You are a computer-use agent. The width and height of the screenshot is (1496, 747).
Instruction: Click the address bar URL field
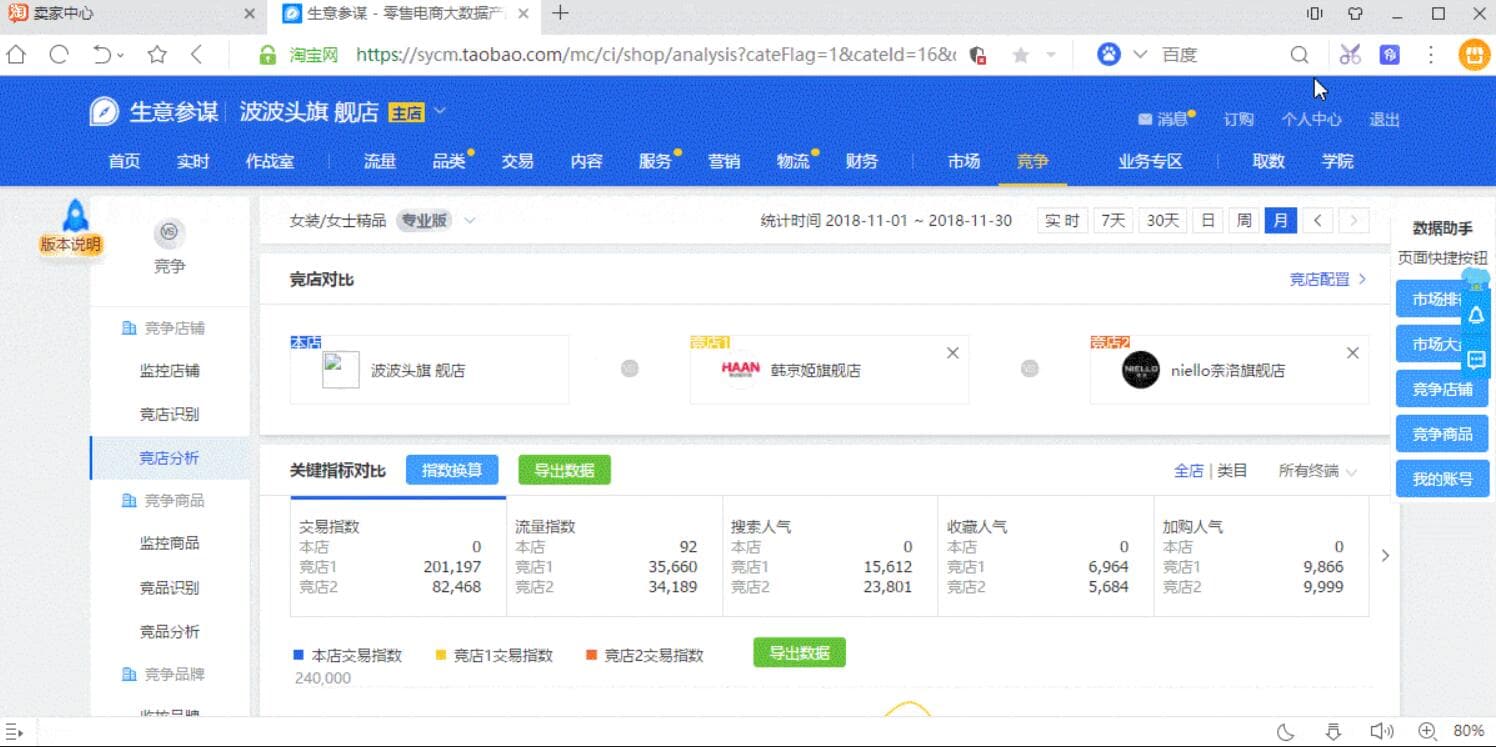655,55
